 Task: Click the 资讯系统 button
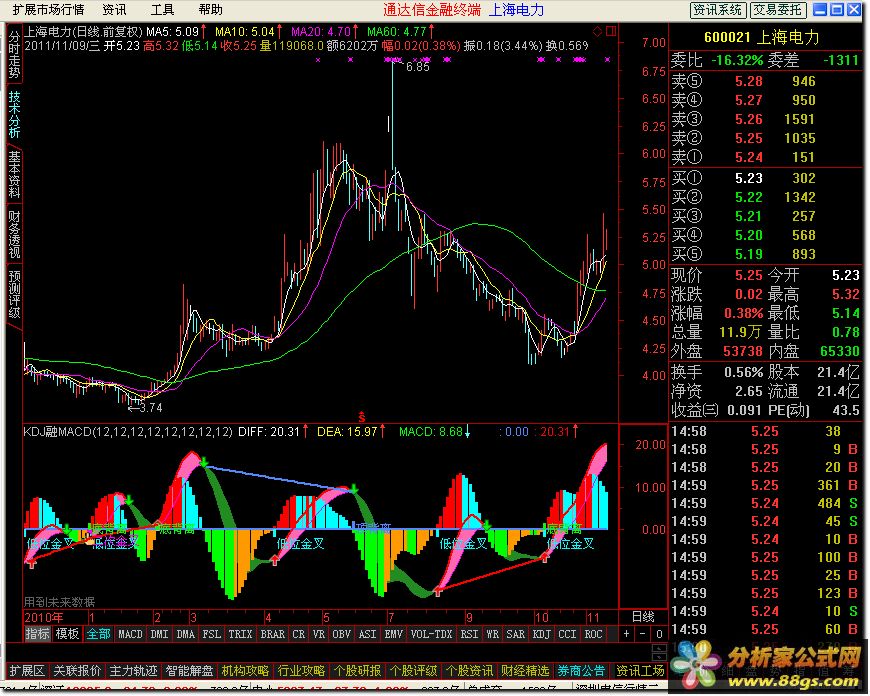coord(717,10)
